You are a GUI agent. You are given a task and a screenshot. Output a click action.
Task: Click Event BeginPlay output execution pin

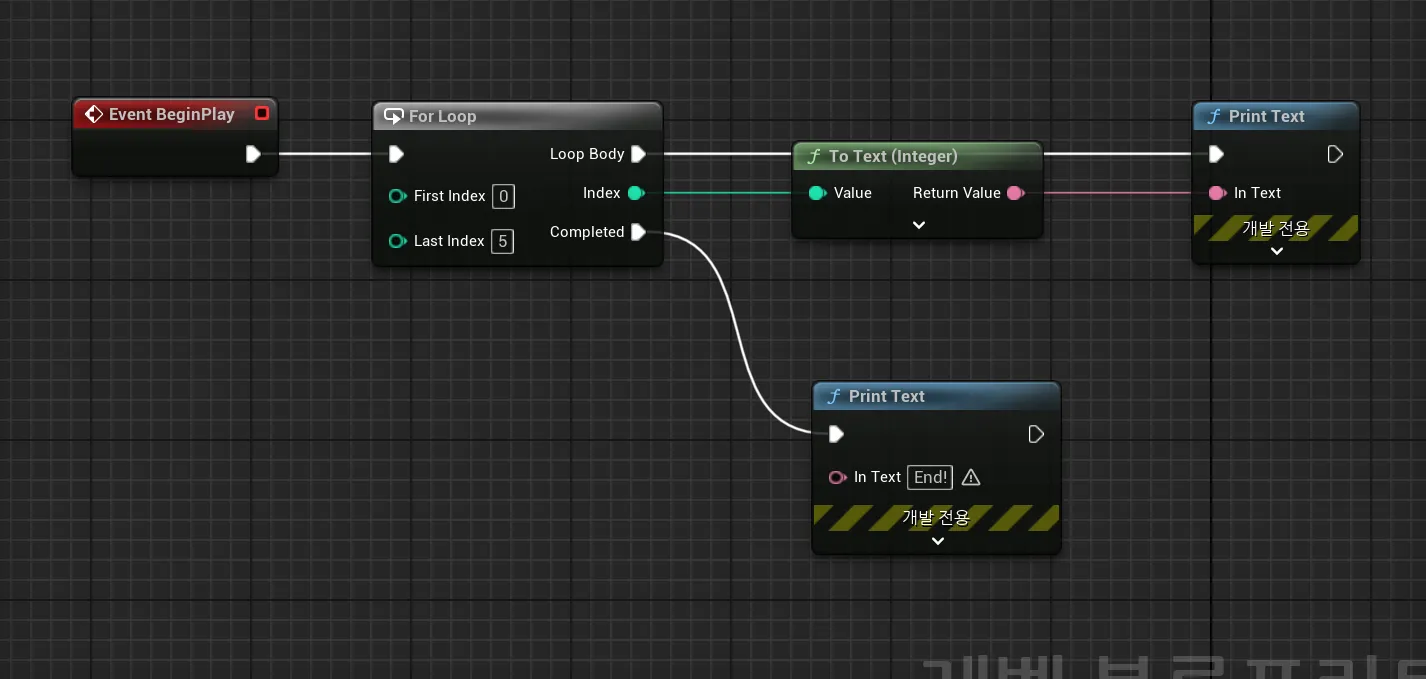253,154
